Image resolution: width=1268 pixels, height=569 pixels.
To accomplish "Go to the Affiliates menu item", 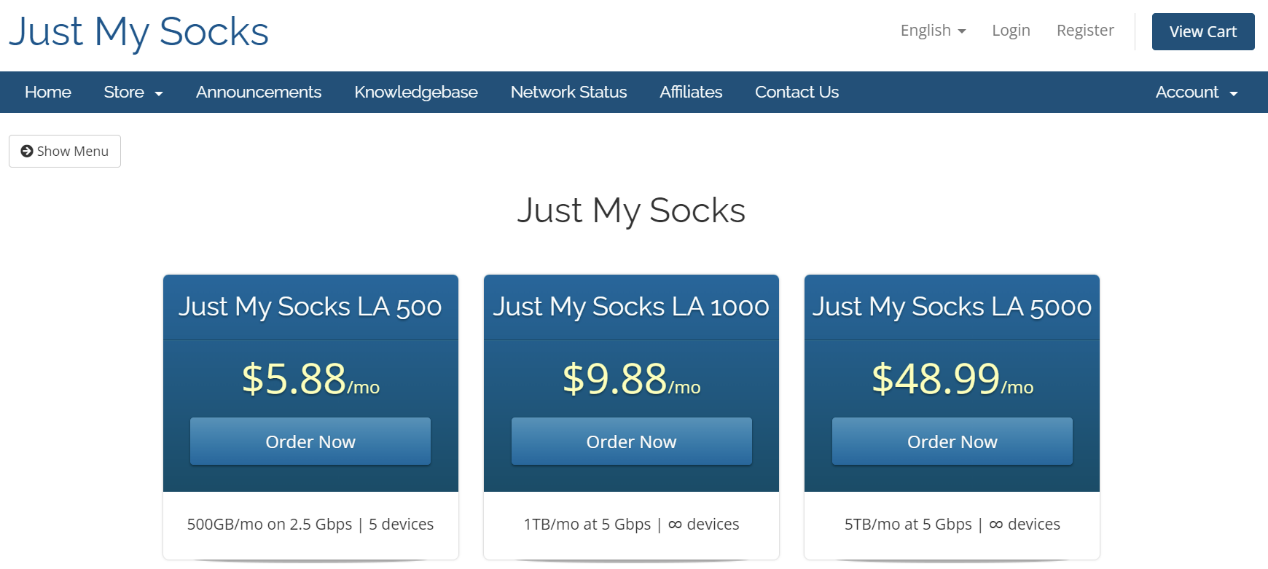I will (x=691, y=92).
